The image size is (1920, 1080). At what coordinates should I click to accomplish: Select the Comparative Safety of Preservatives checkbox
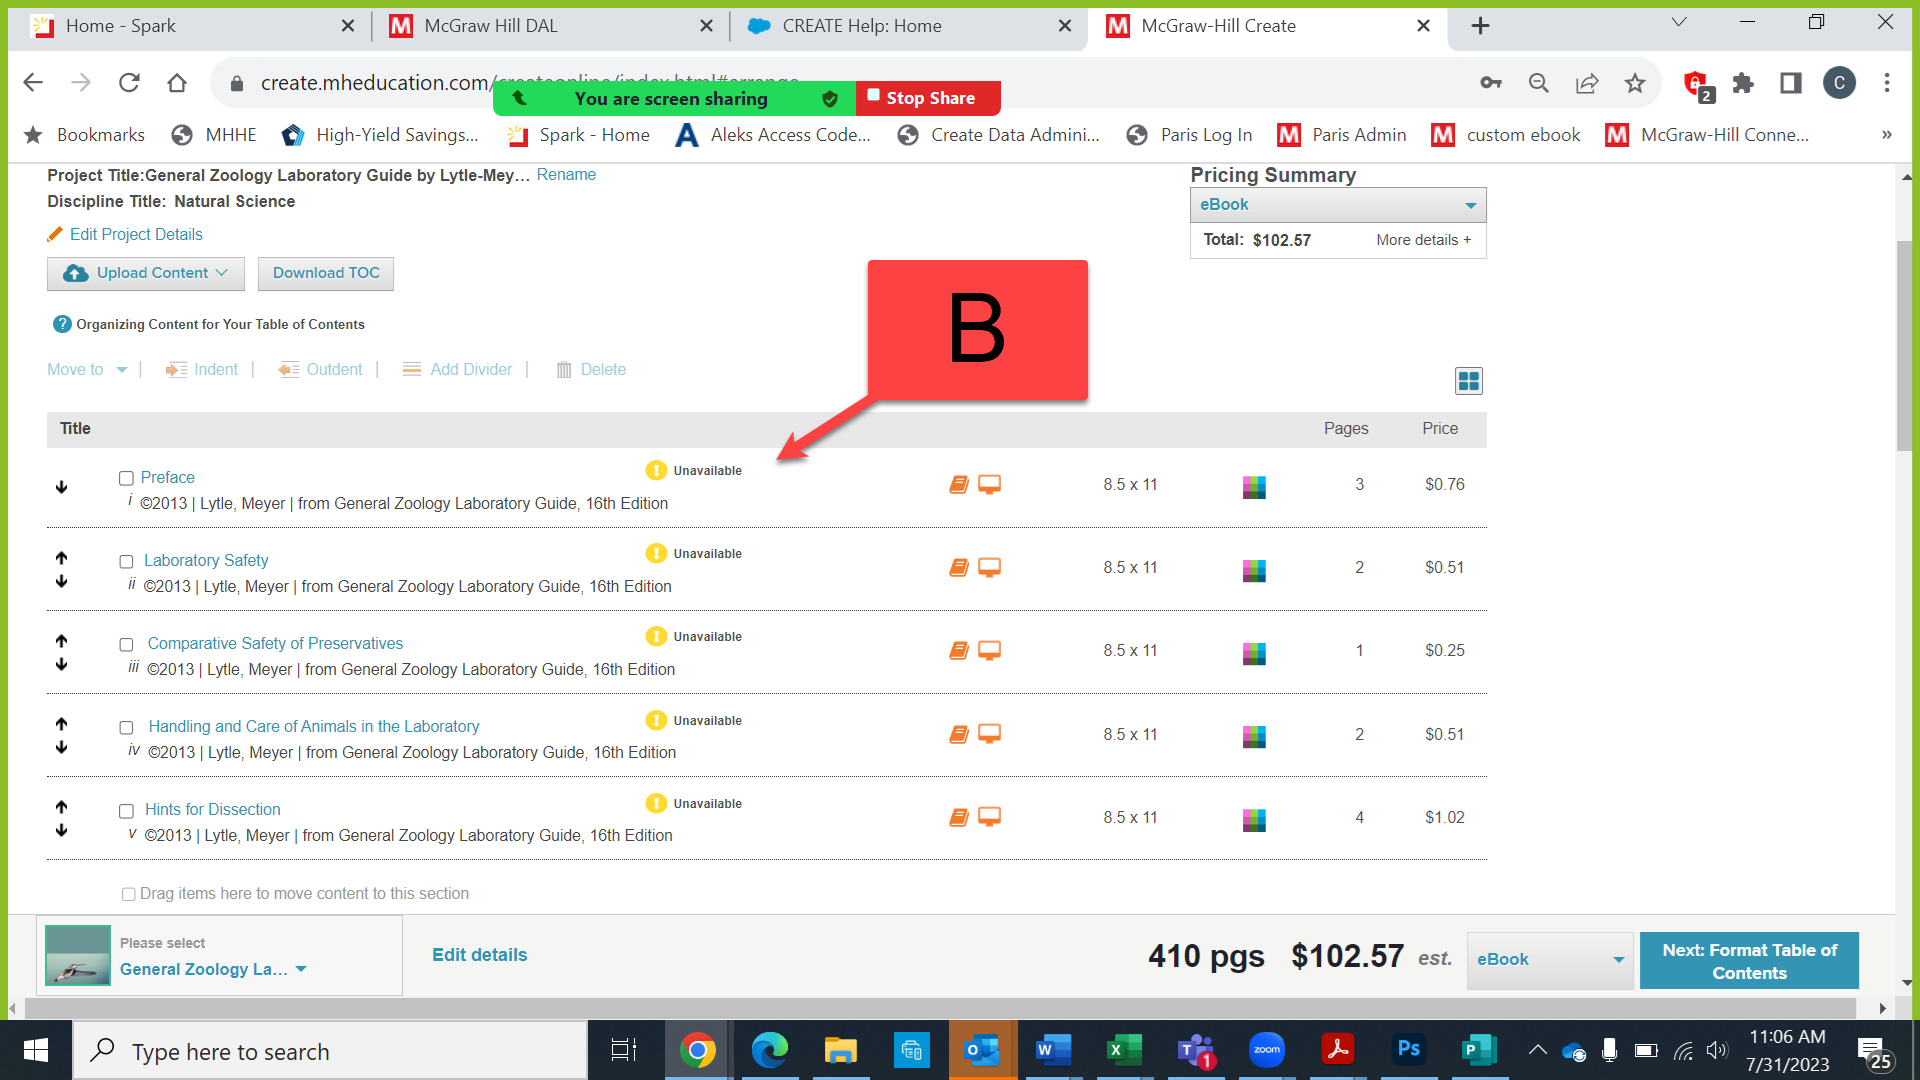coord(126,645)
